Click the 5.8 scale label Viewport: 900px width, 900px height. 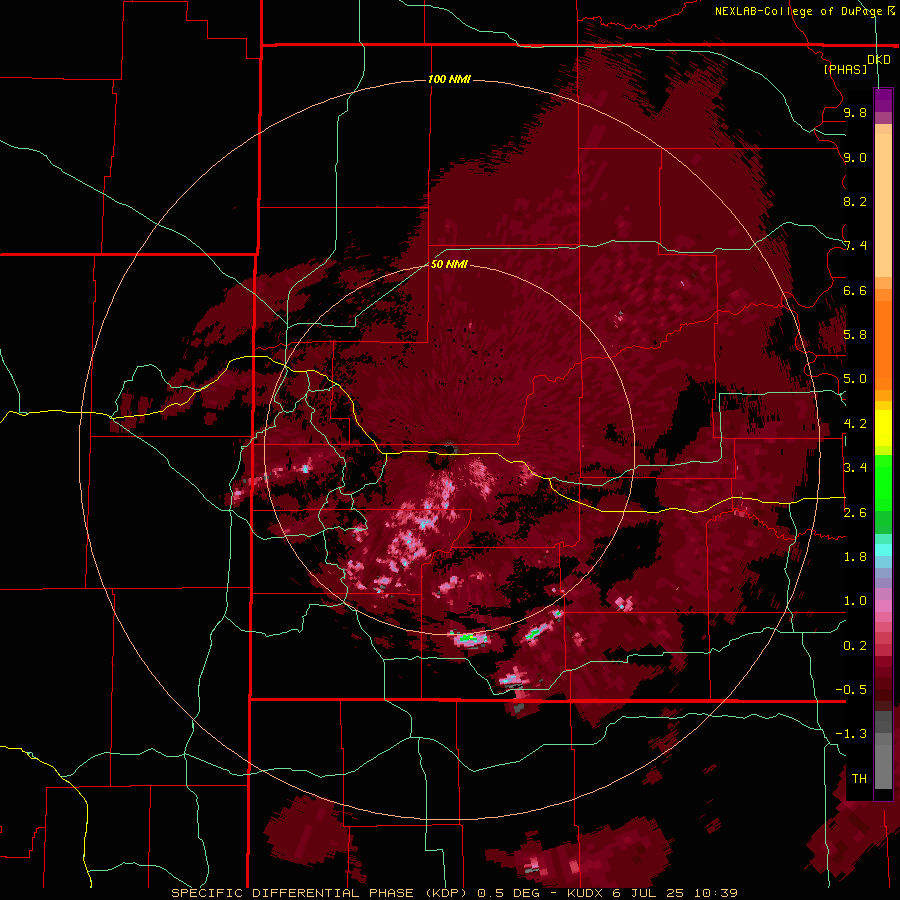(855, 335)
